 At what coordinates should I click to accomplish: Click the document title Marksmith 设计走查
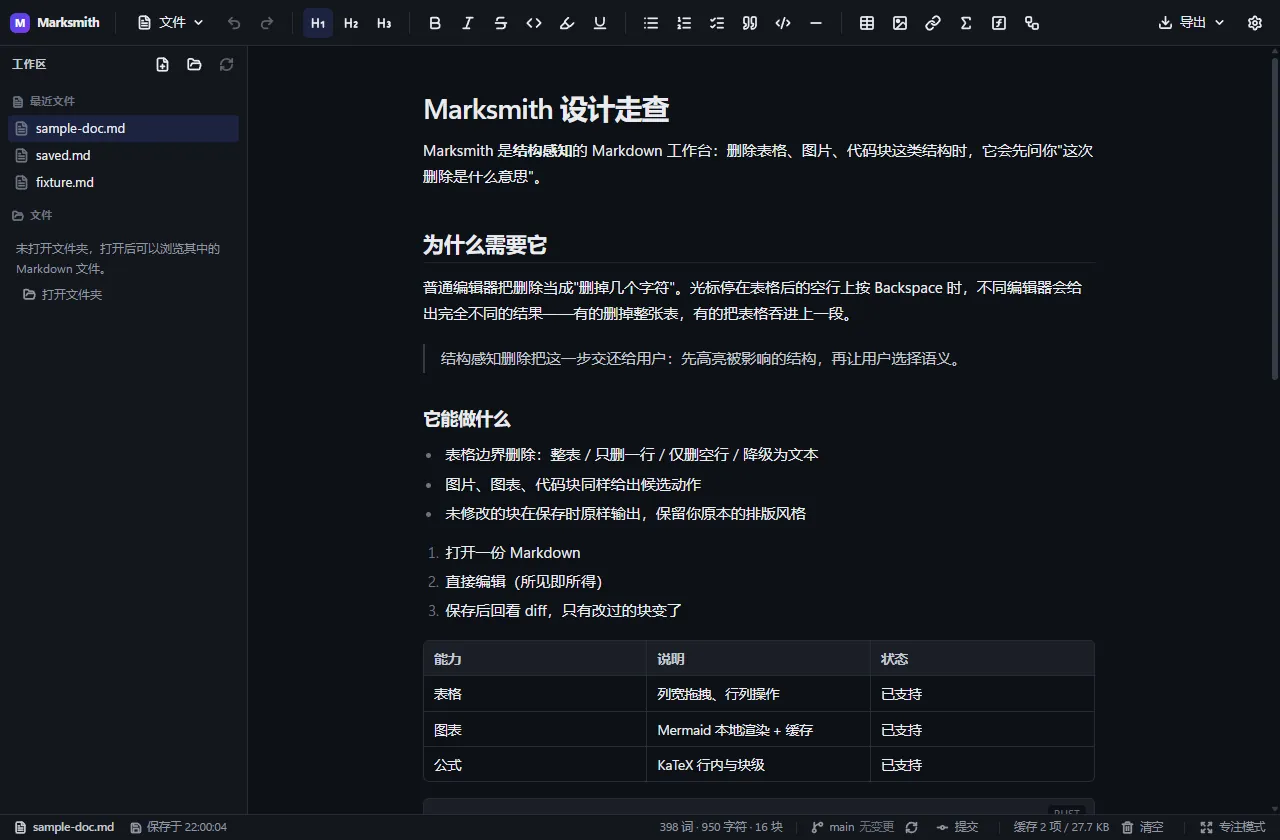(546, 109)
